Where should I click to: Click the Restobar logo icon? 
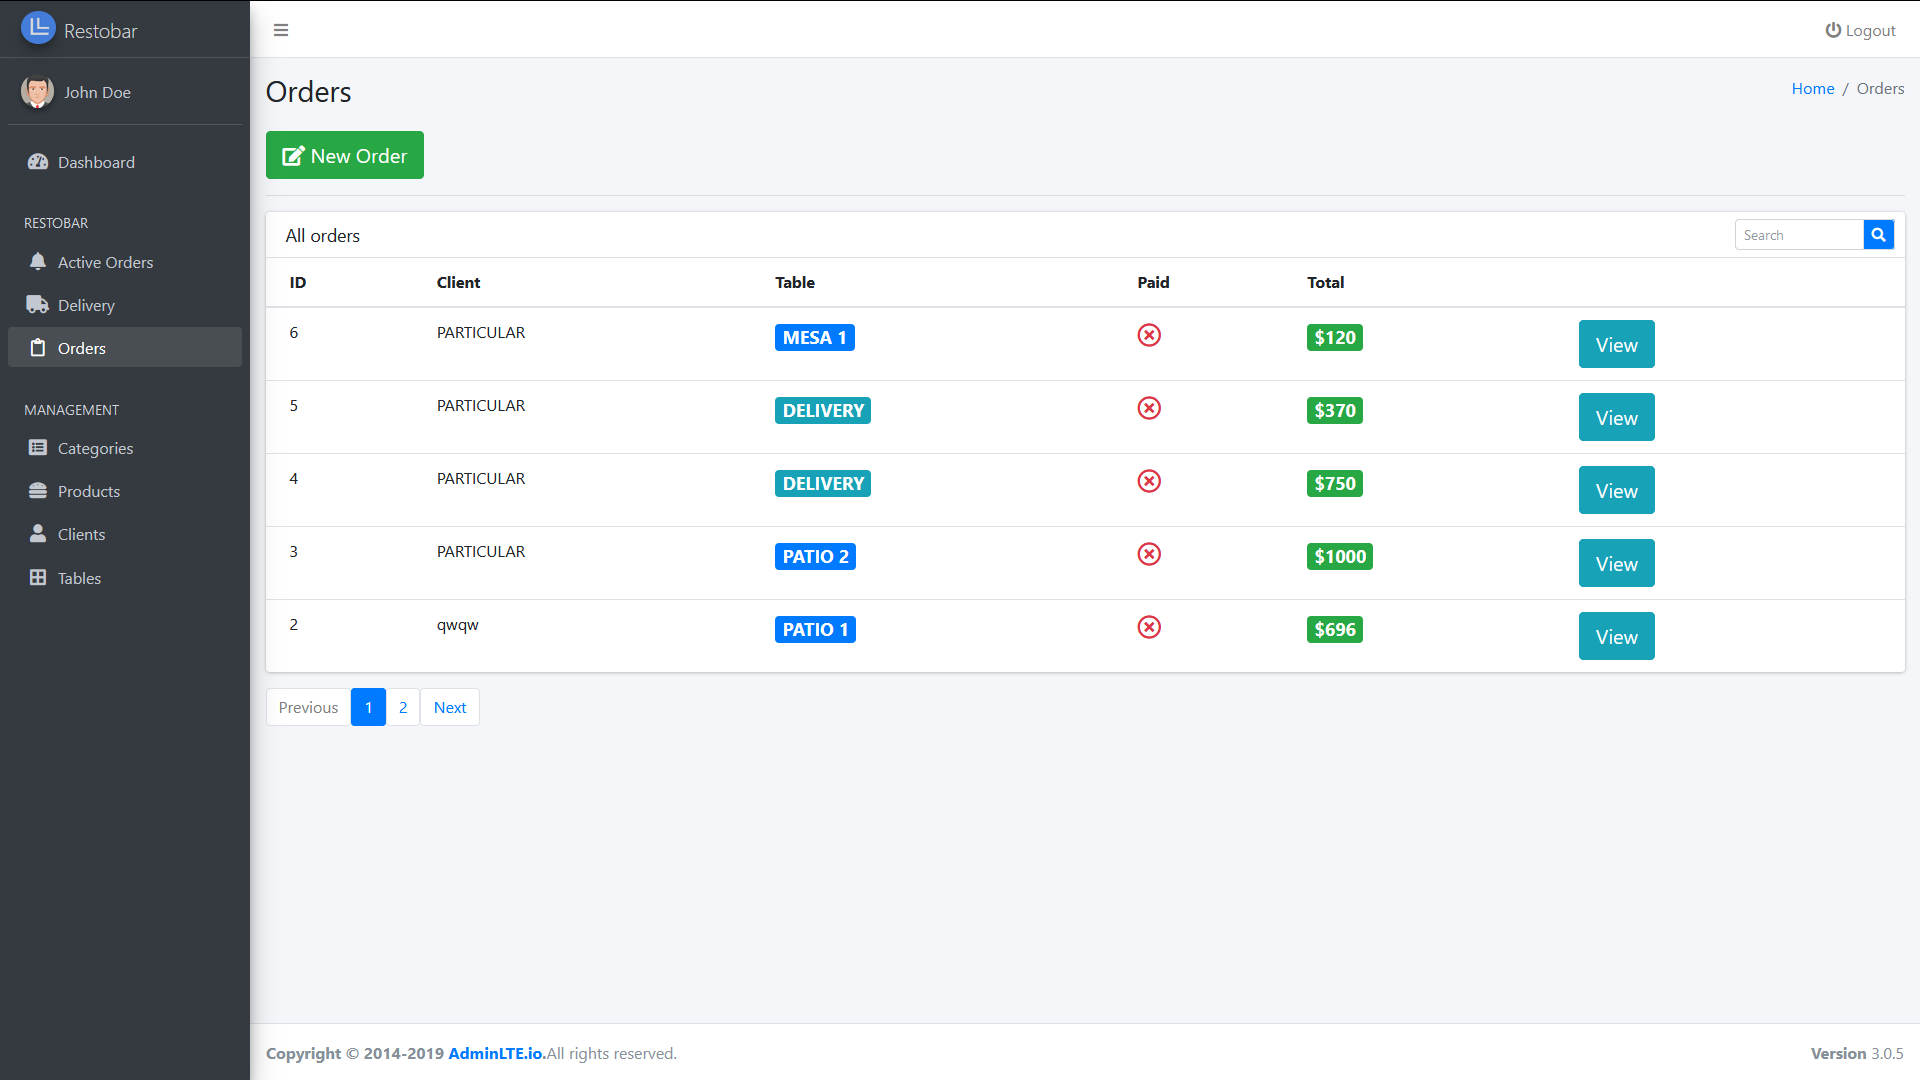pos(38,29)
